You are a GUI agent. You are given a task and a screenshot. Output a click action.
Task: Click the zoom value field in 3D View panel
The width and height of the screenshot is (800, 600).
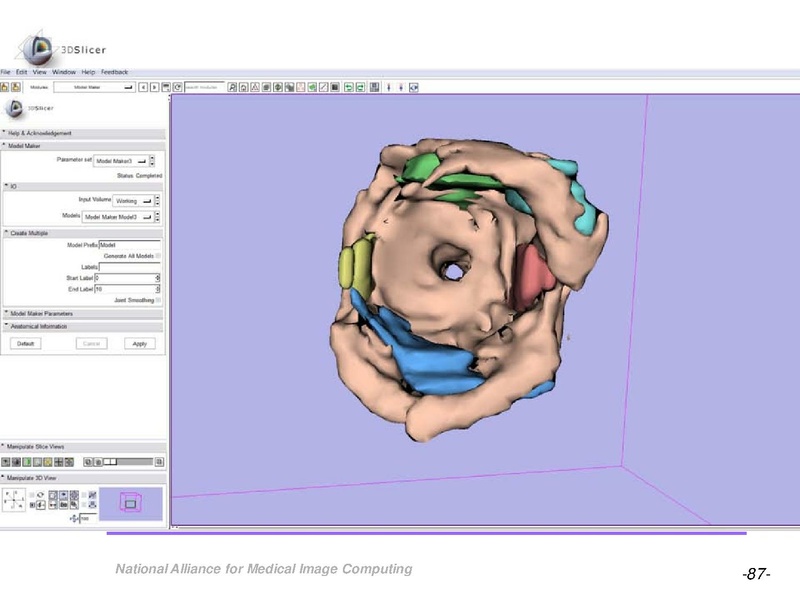[88, 519]
